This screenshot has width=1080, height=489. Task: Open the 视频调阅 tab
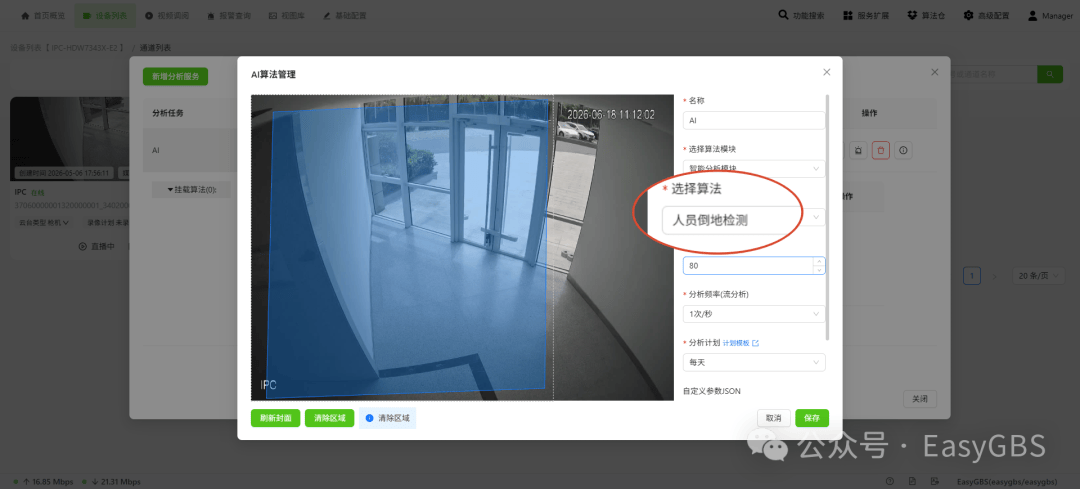[167, 15]
